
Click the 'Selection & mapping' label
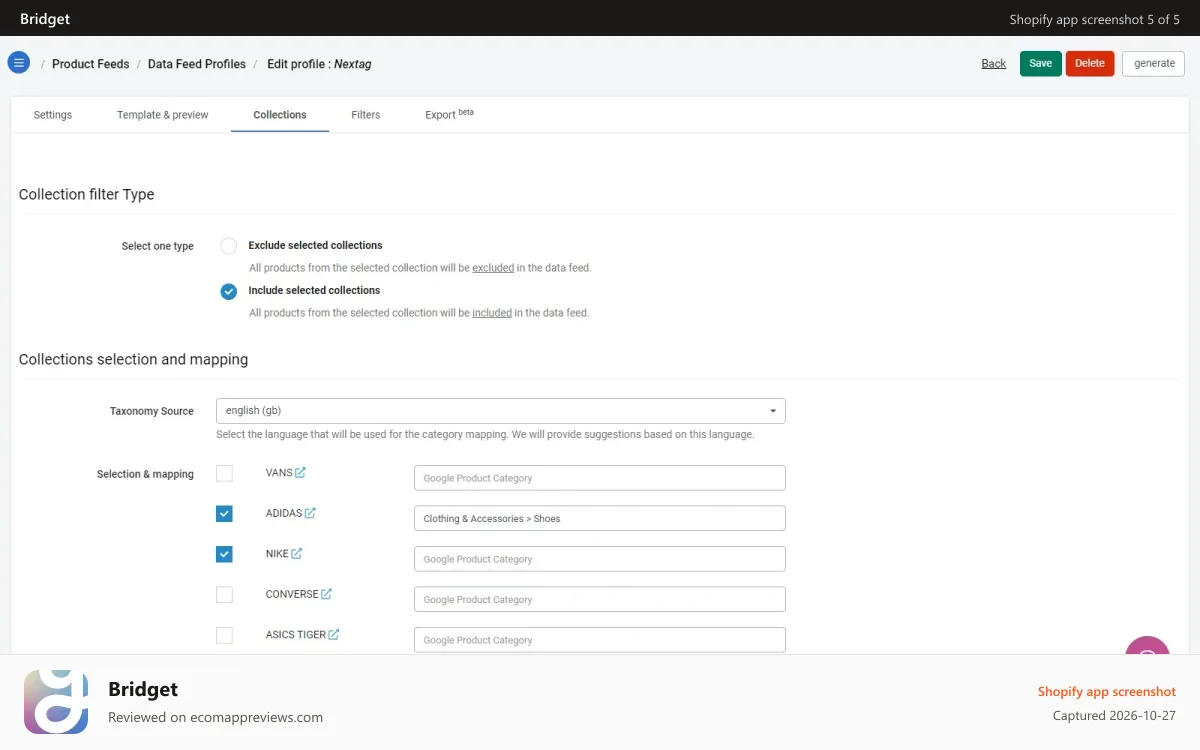coord(145,474)
